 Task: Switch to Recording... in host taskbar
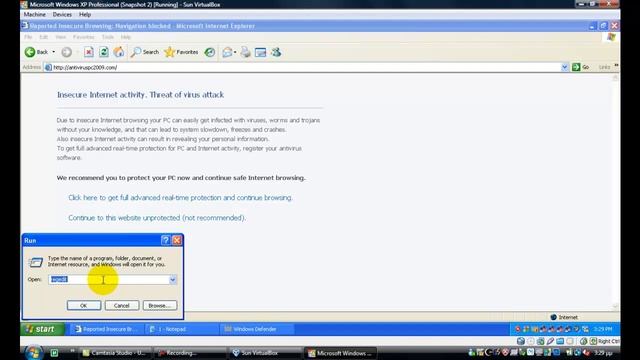click(191, 353)
